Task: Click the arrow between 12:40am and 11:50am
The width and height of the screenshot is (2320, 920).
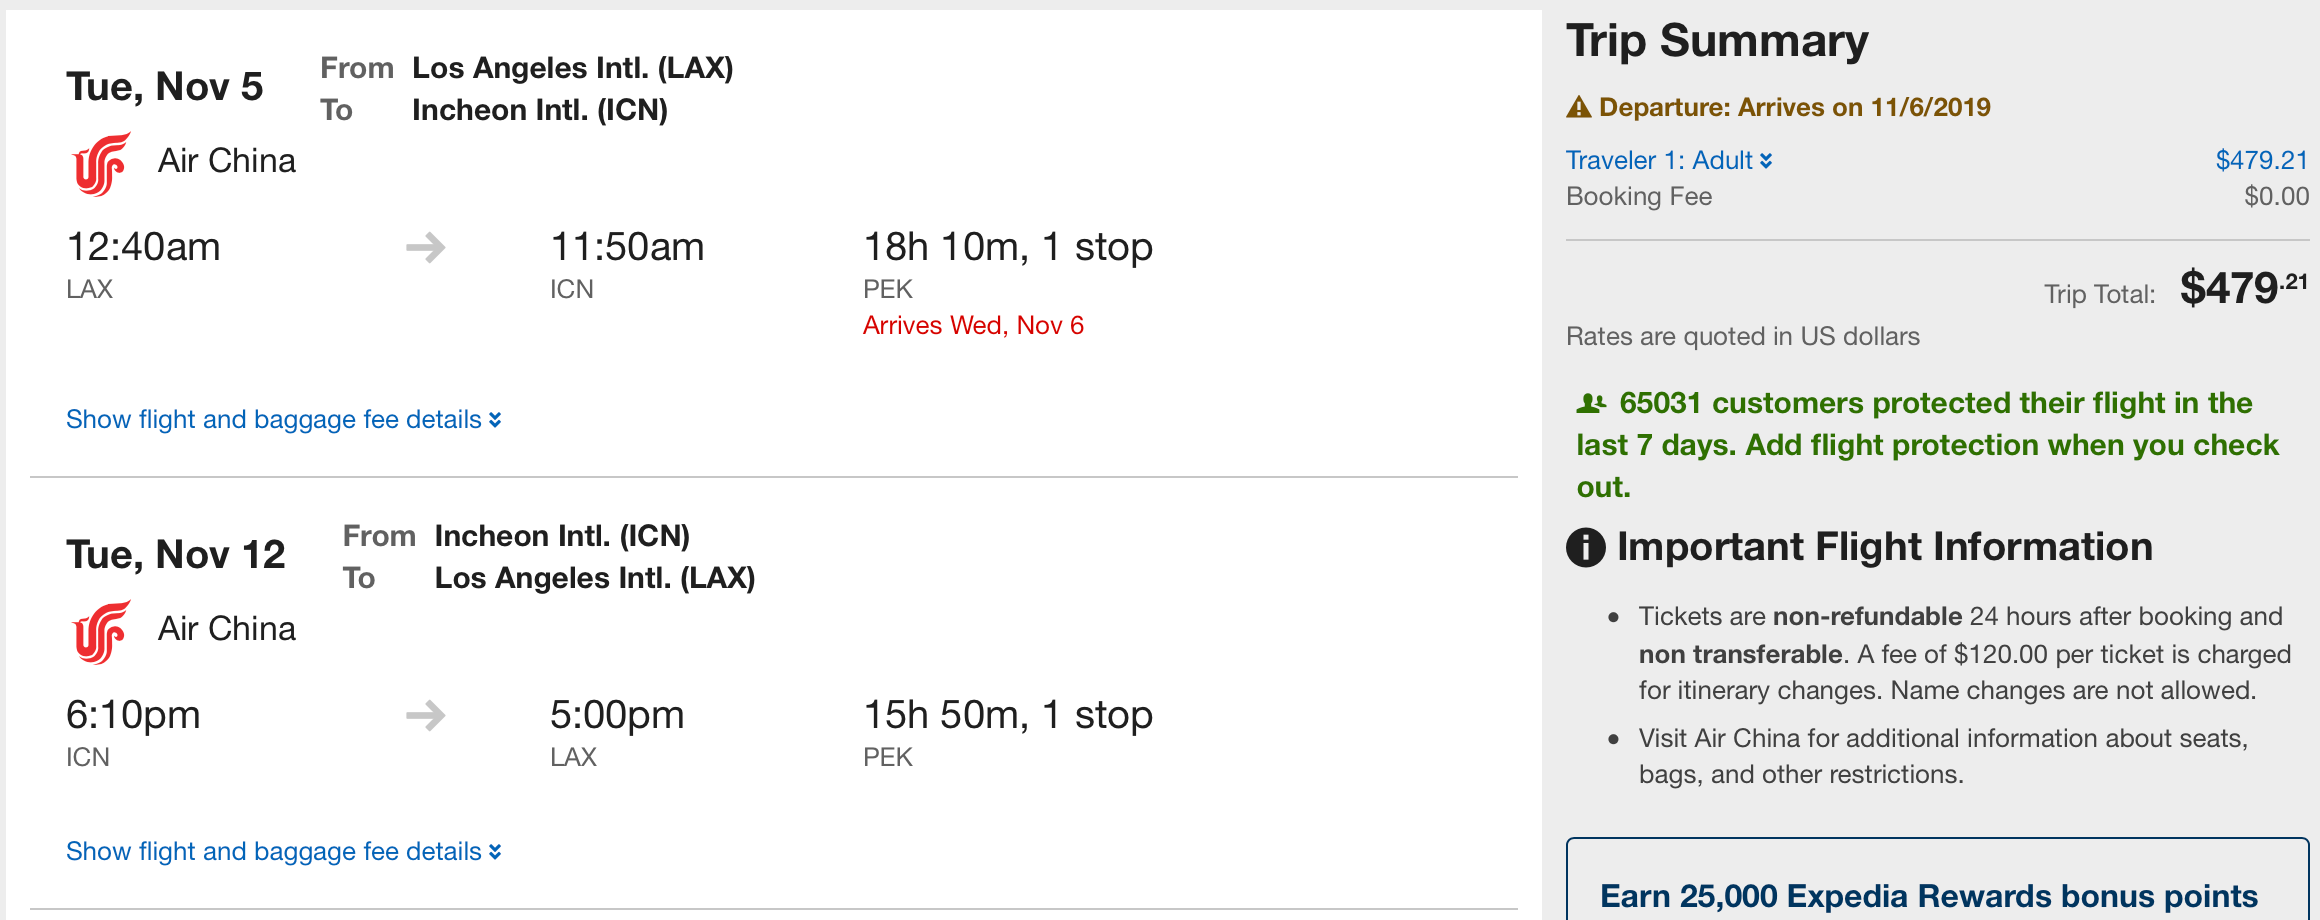Action: pyautogui.click(x=426, y=247)
